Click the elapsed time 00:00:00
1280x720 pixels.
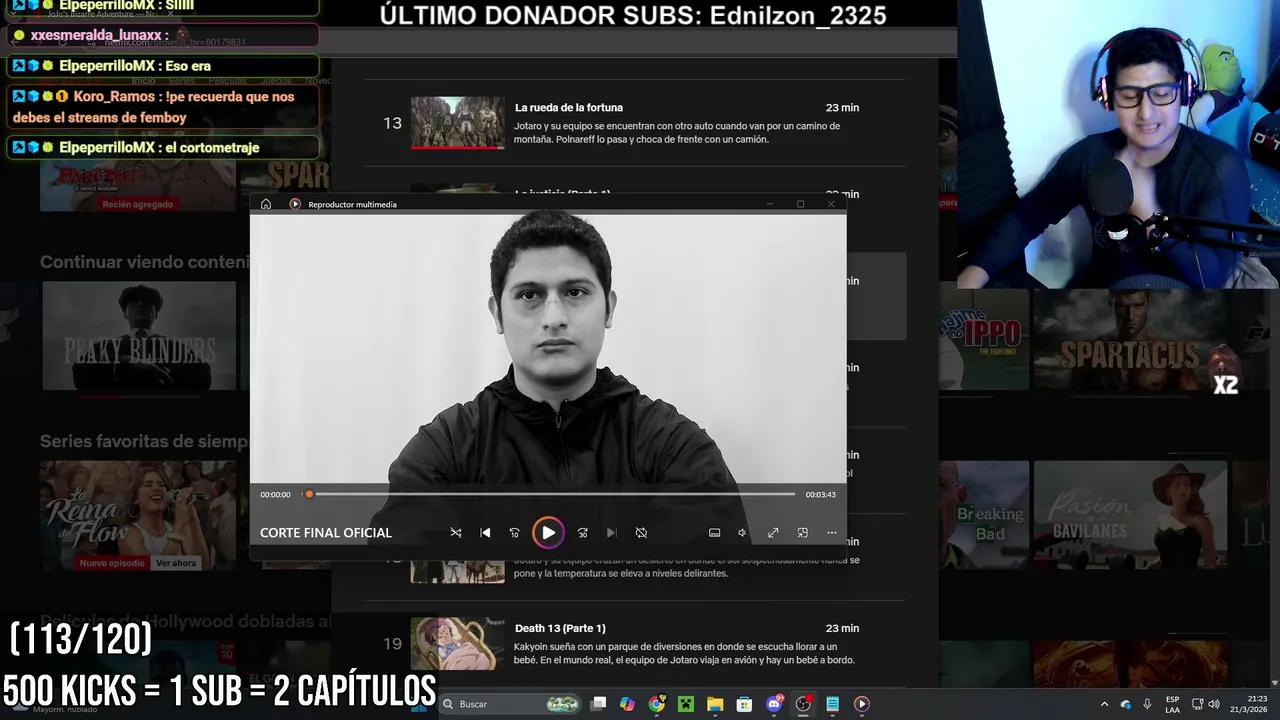point(275,494)
